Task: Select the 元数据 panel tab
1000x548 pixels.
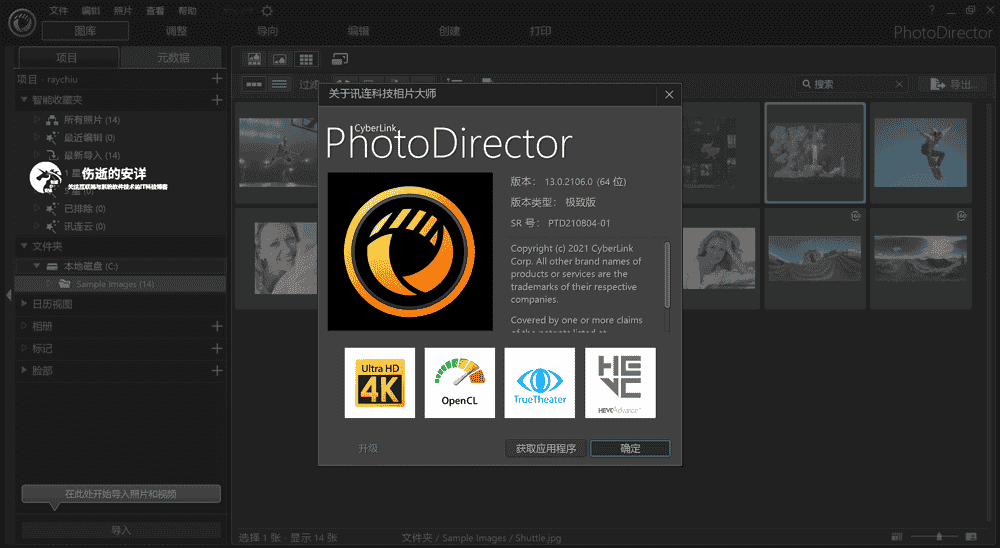Action: pos(173,57)
